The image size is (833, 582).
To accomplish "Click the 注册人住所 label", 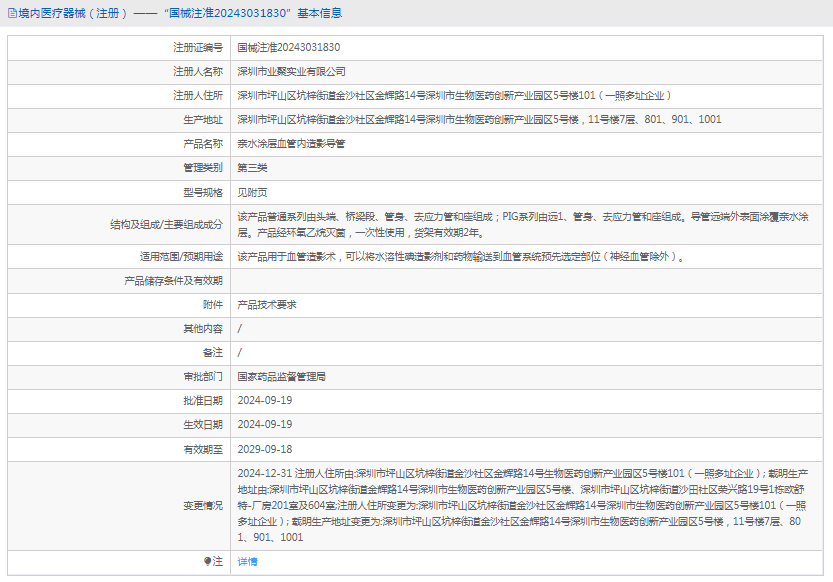I will click(198, 96).
